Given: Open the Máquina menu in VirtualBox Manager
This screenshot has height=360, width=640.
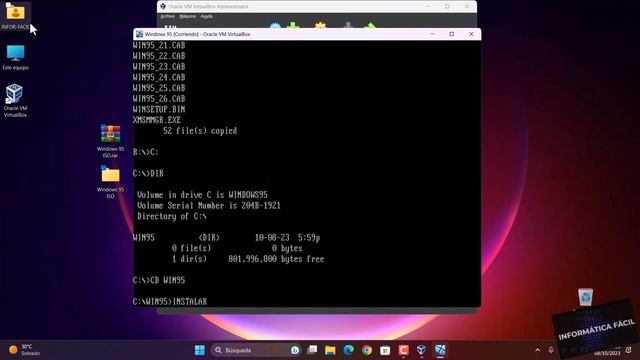Looking at the screenshot, I should point(187,16).
